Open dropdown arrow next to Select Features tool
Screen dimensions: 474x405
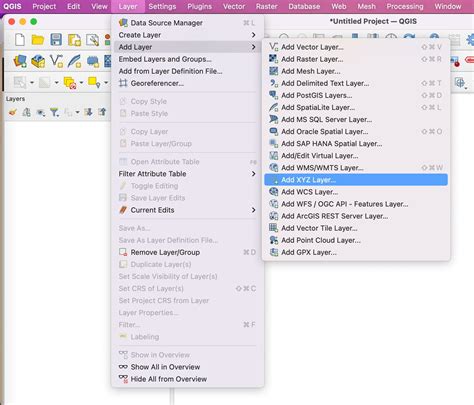(x=32, y=82)
